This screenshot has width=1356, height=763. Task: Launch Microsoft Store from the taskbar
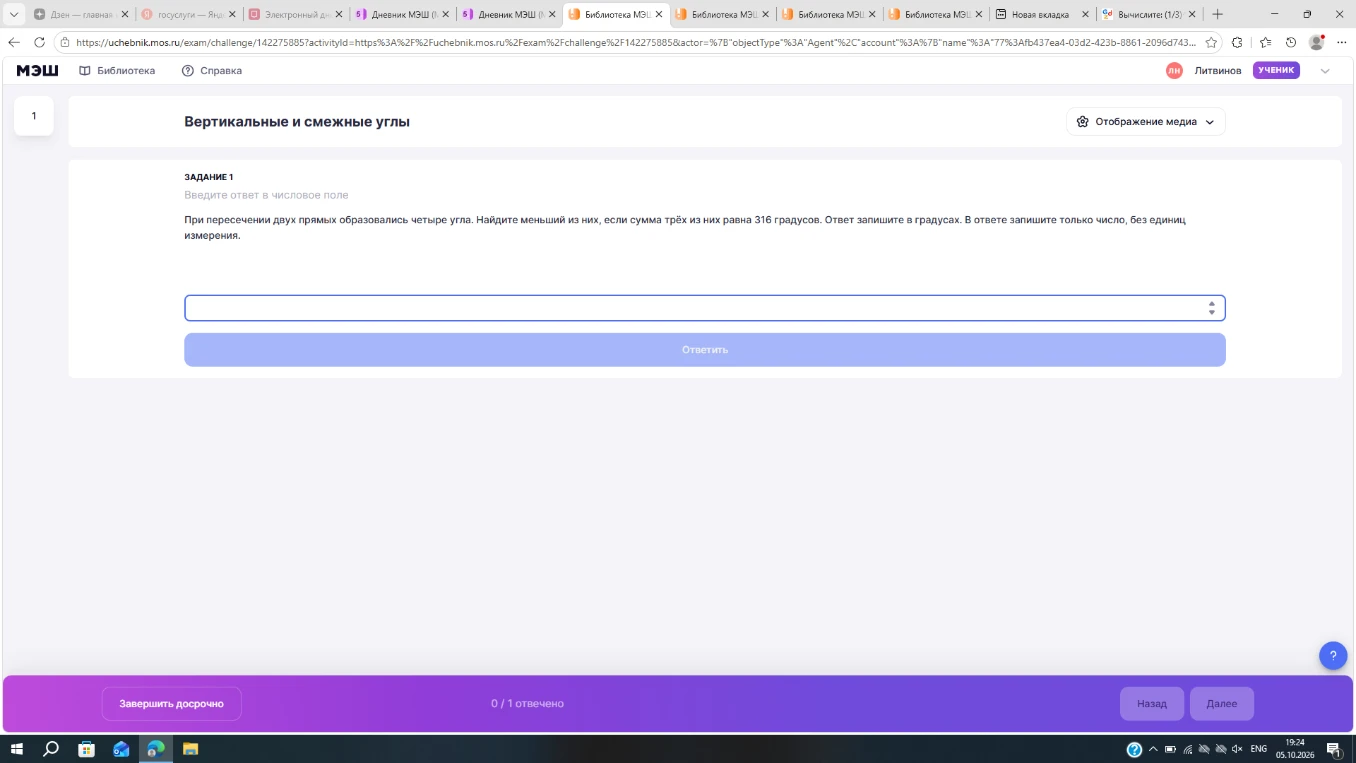coord(87,749)
